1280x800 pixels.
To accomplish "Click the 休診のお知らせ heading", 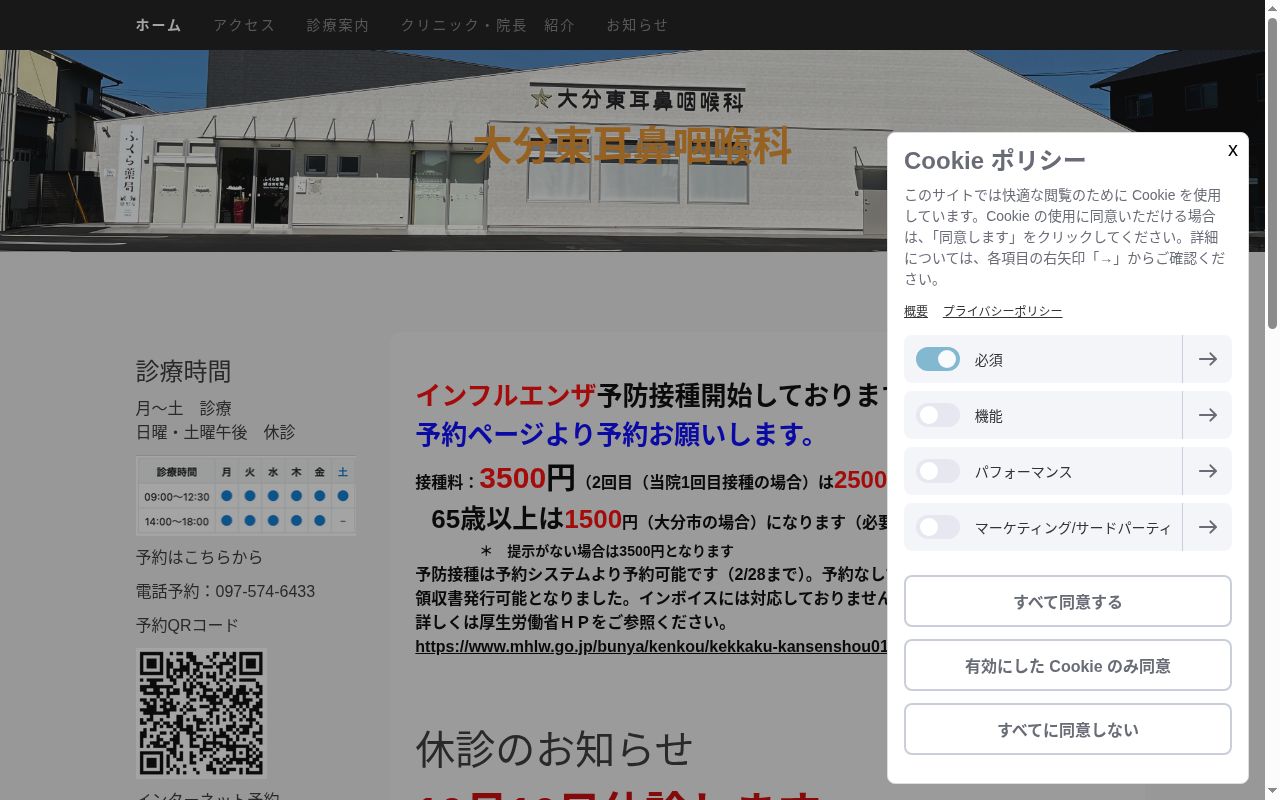I will pyautogui.click(x=554, y=748).
